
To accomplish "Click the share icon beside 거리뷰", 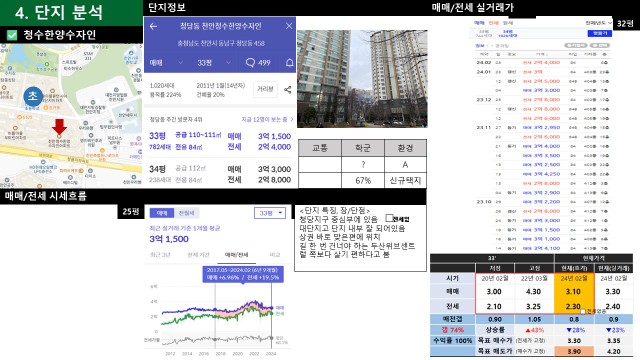I will coord(288,90).
